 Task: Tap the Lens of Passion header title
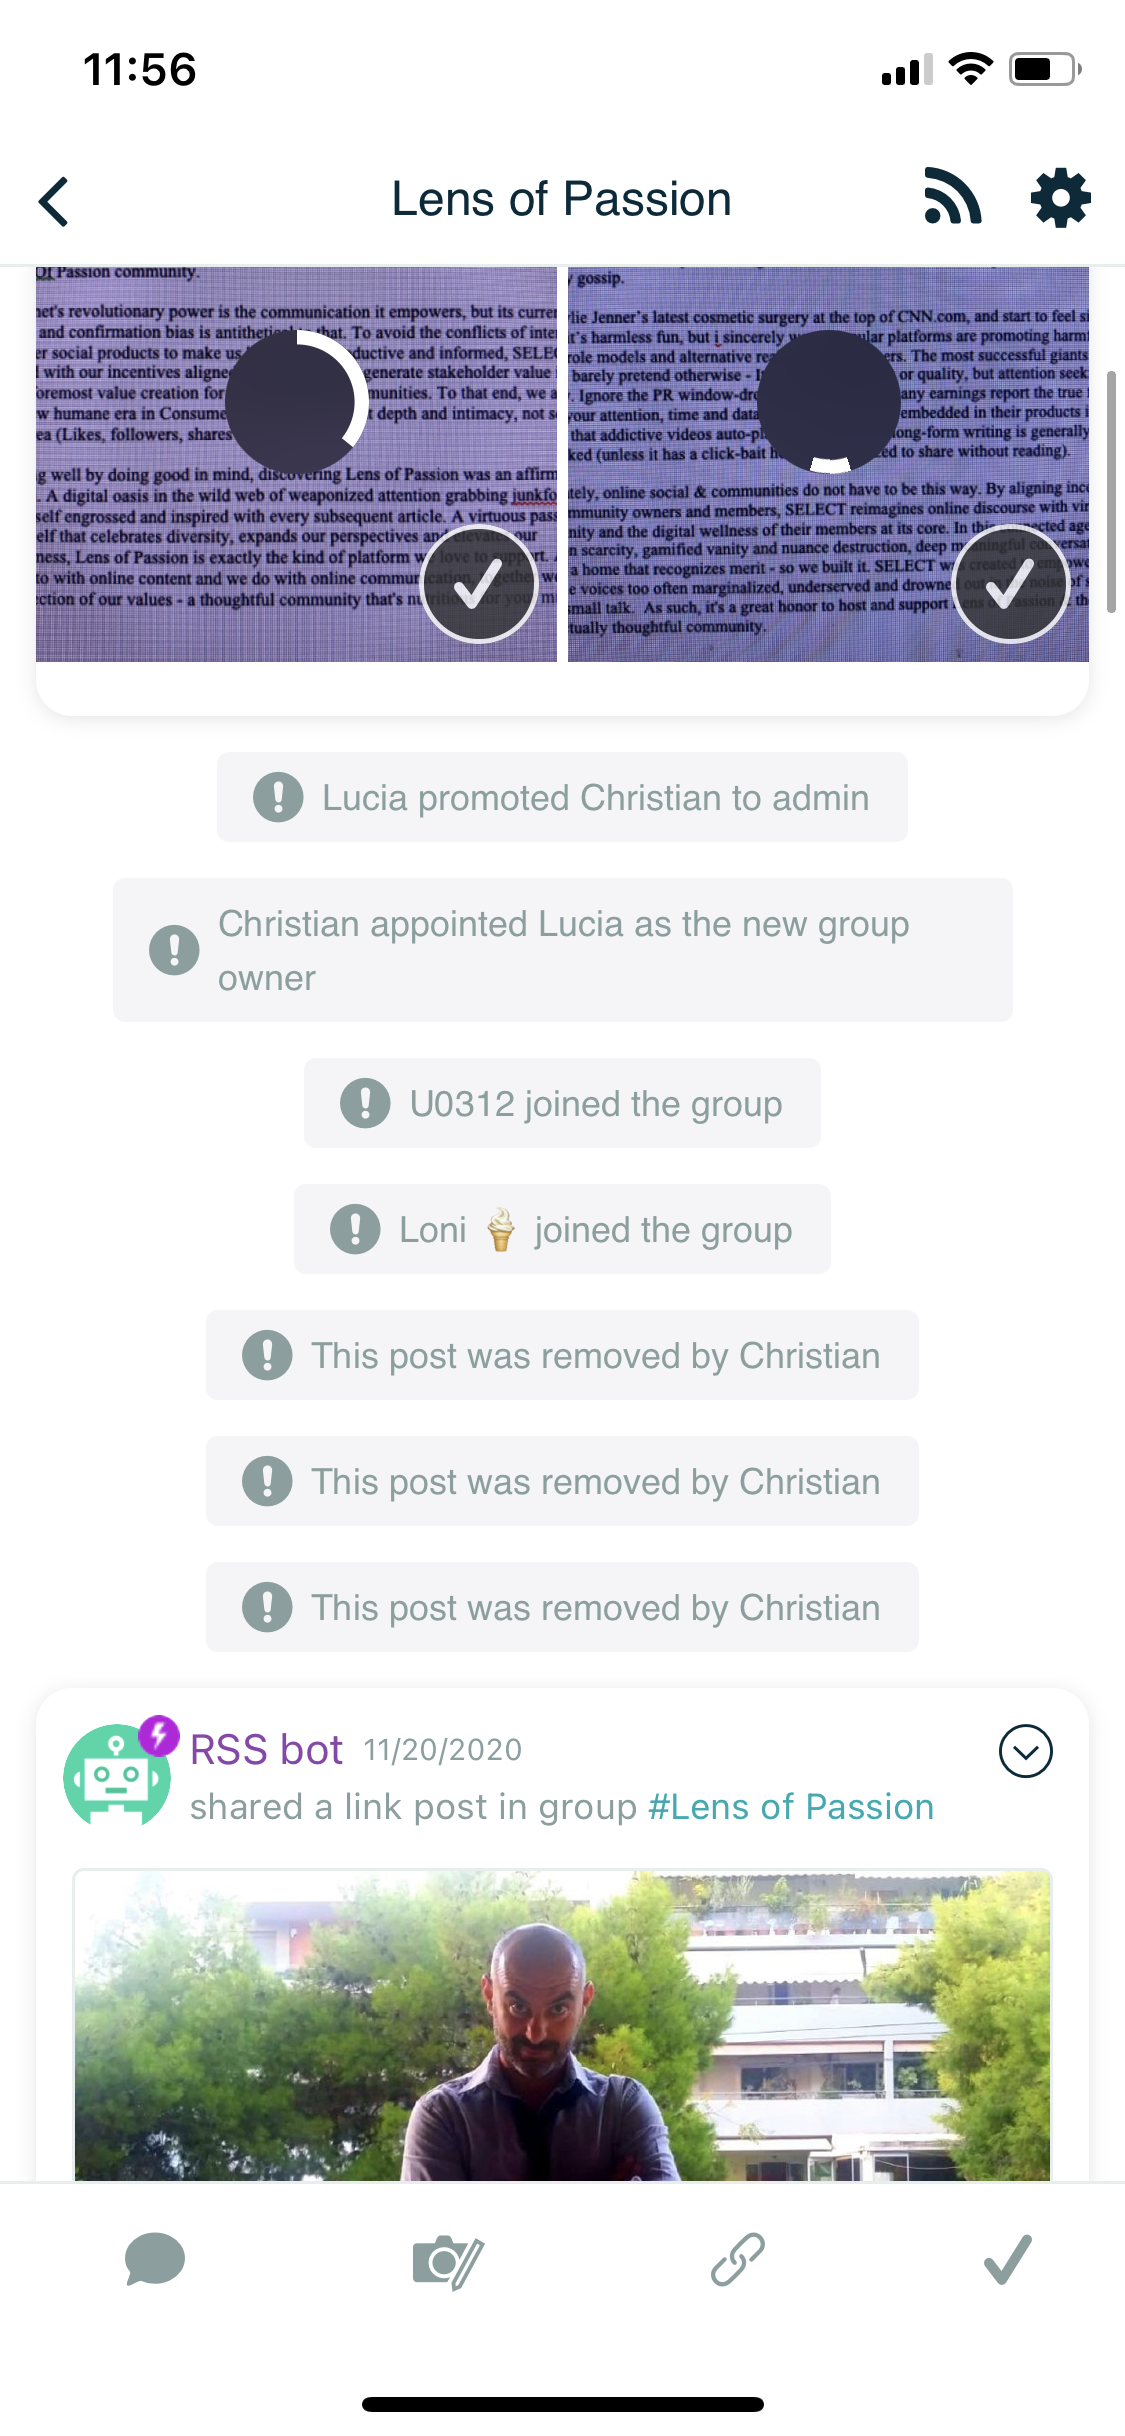coord(561,199)
